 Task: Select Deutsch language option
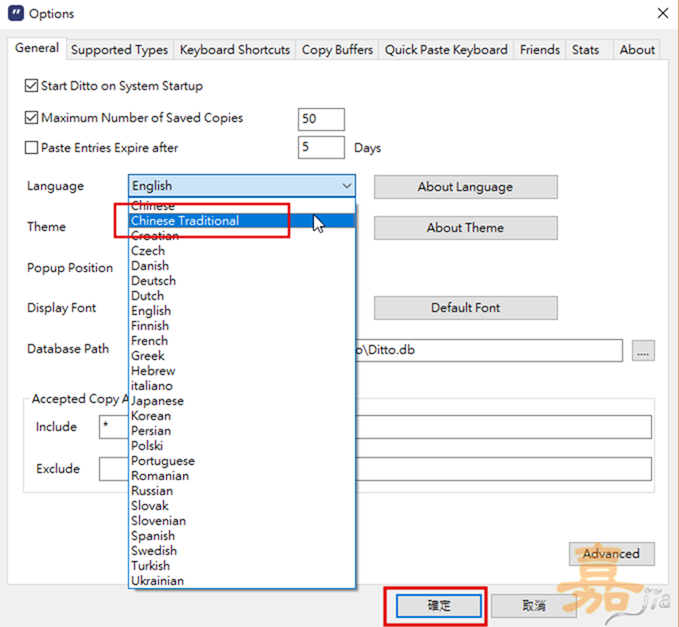point(242,281)
